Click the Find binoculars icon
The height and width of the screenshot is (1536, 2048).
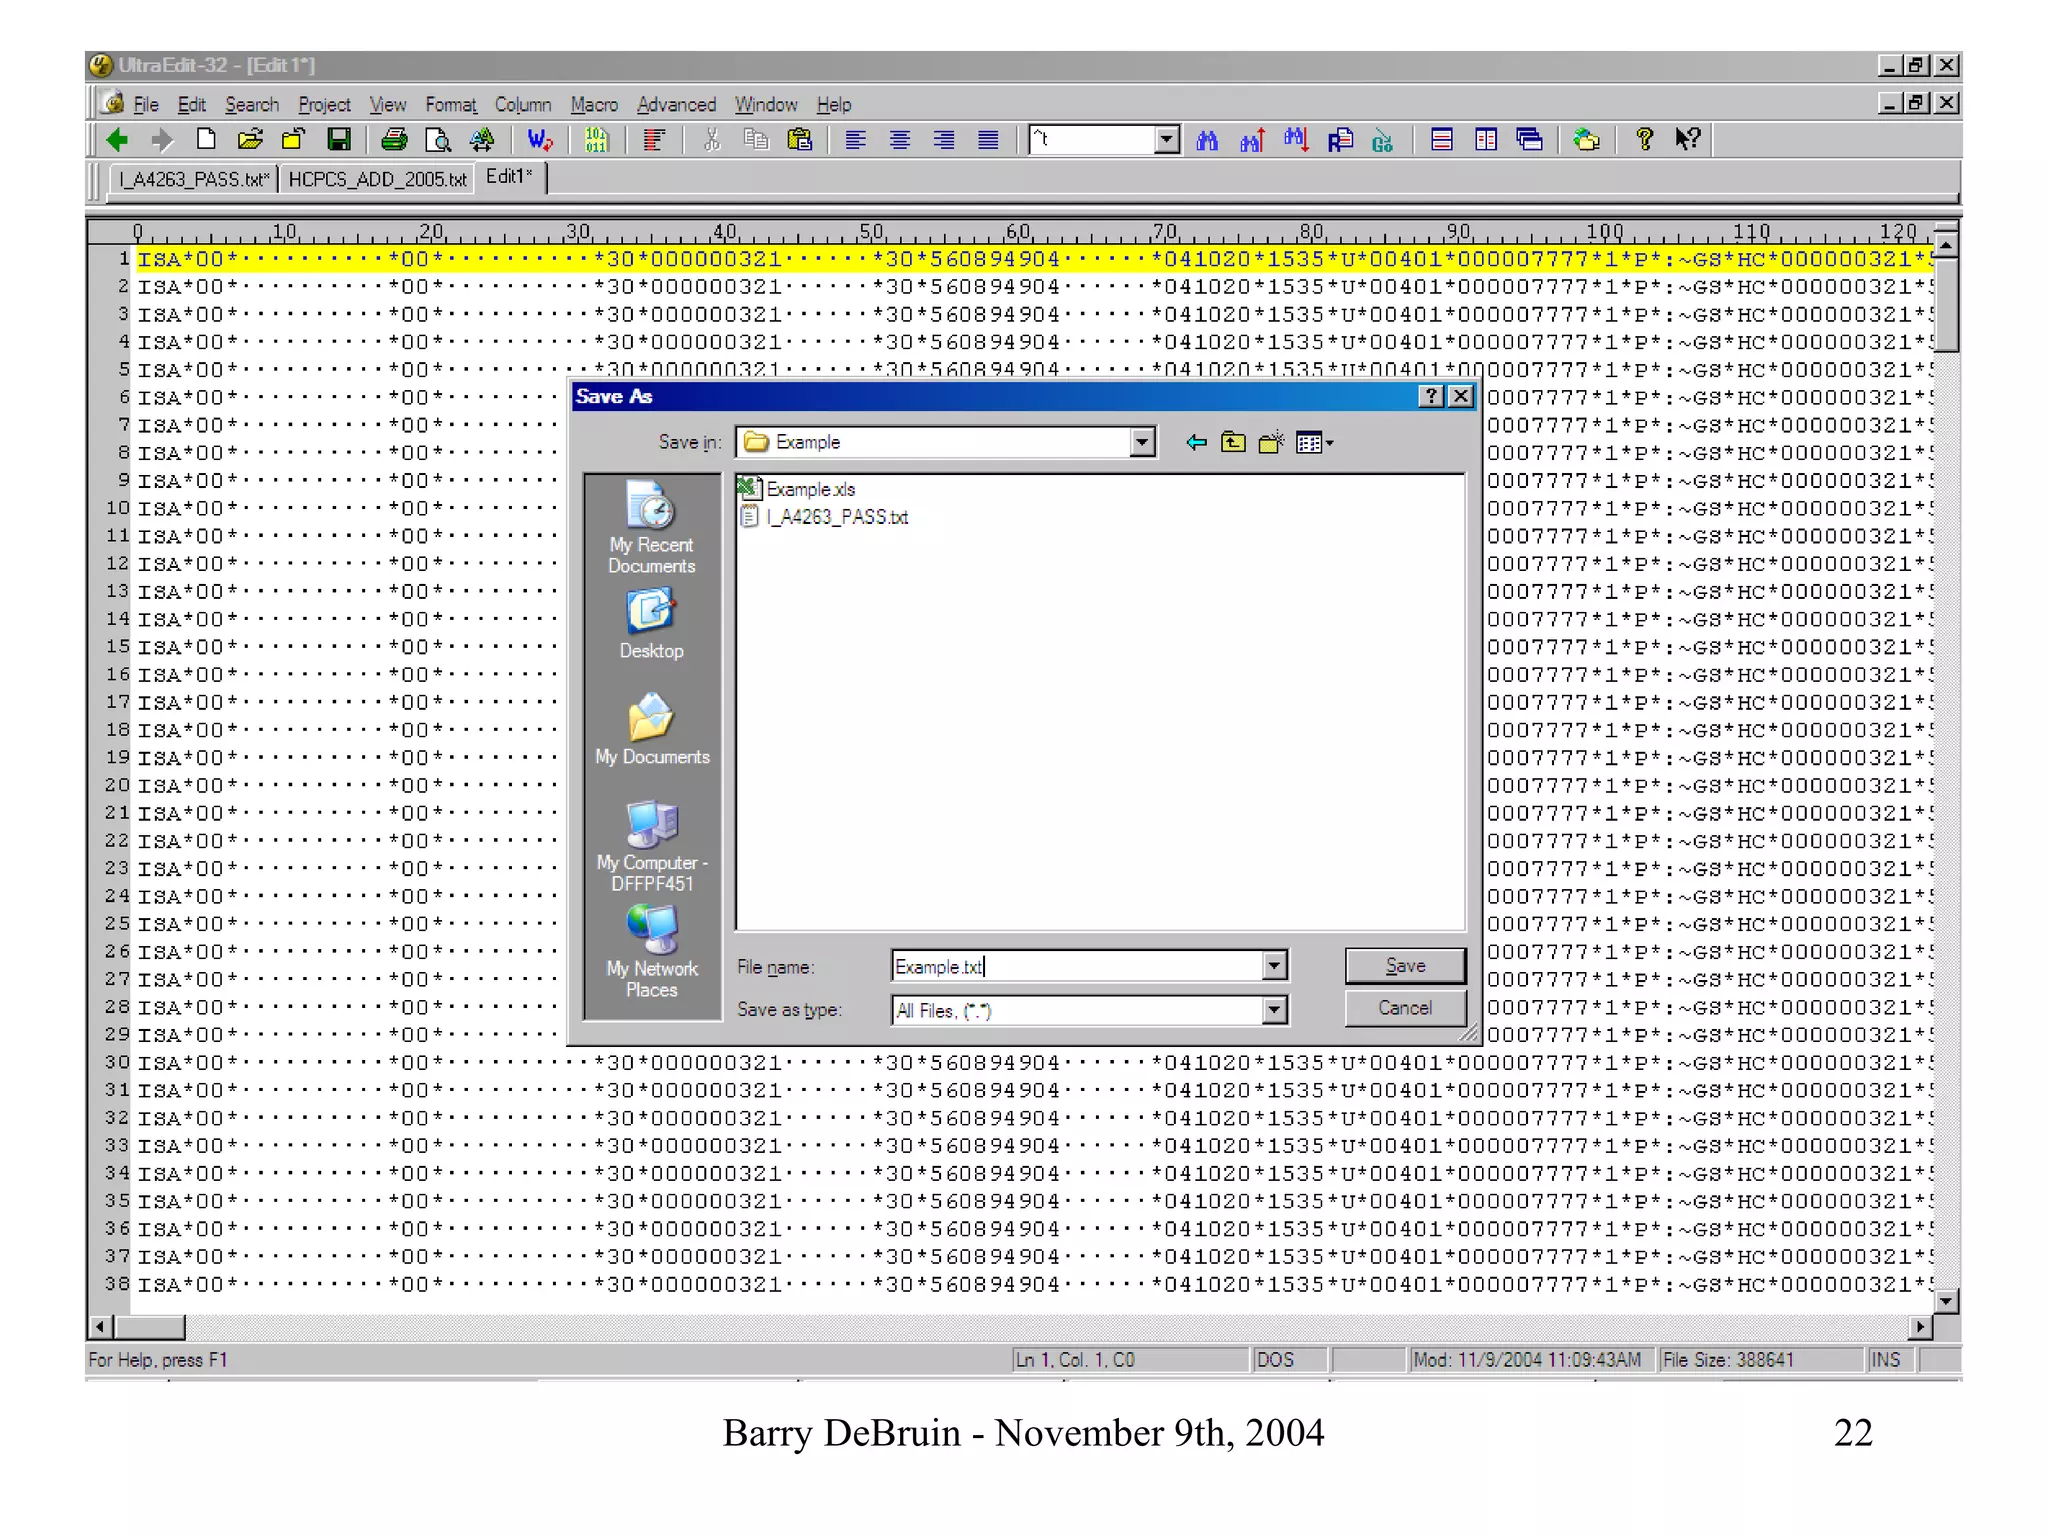pos(1207,140)
